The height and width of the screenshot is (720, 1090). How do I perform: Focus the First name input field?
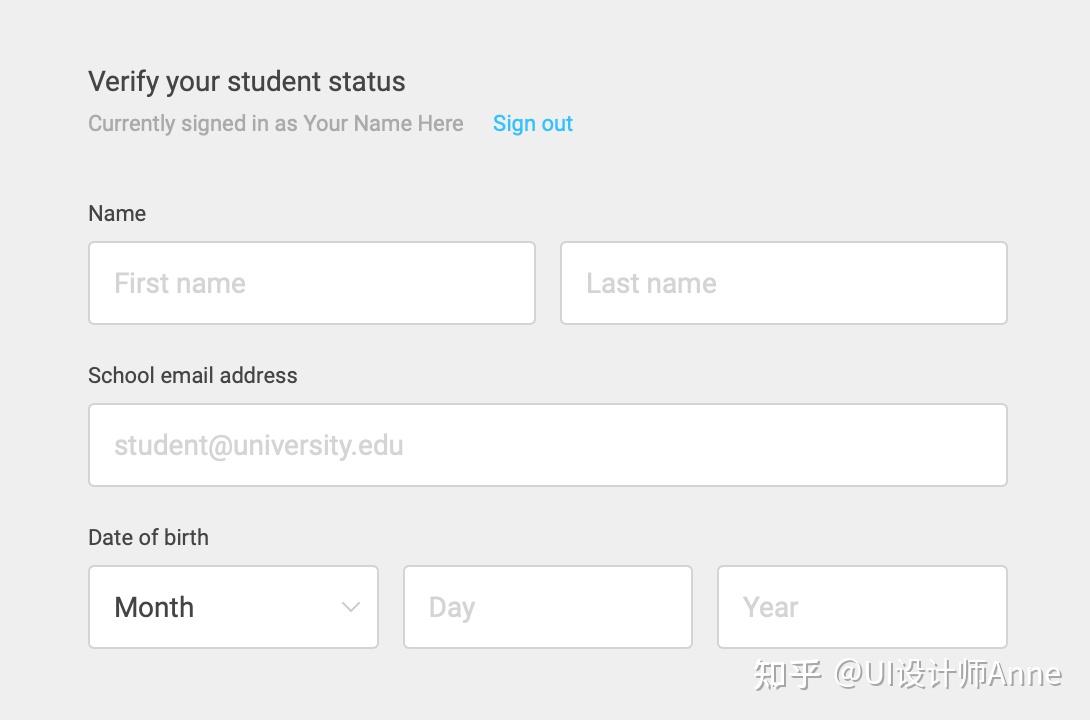tap(311, 283)
